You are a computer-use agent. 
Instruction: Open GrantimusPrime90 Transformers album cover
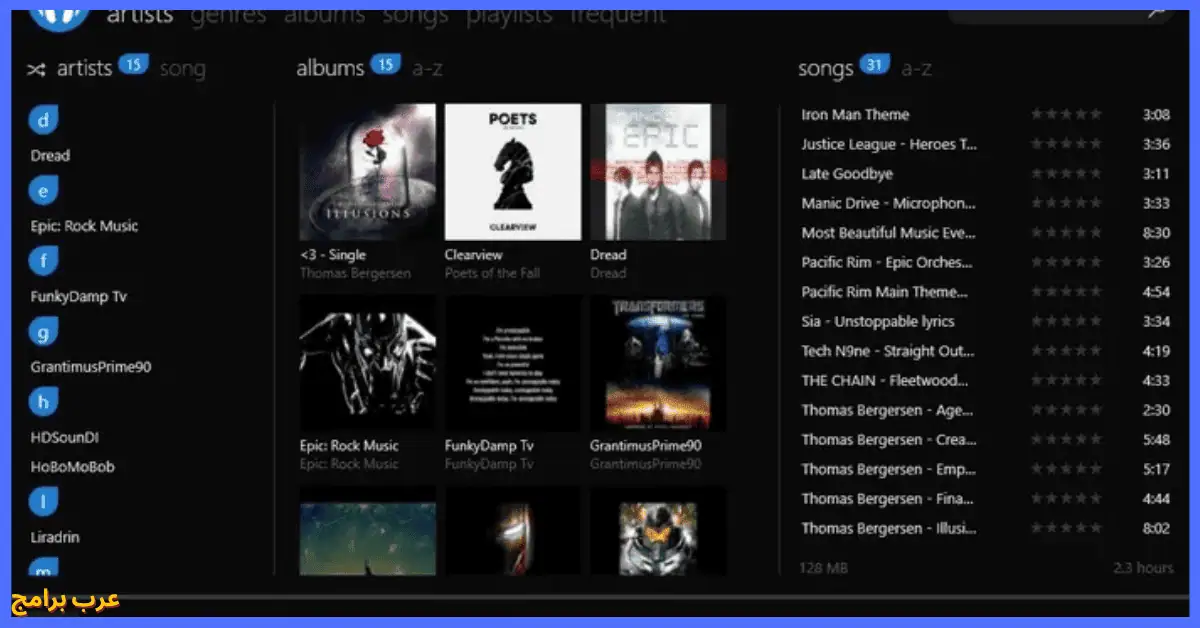pyautogui.click(x=658, y=363)
